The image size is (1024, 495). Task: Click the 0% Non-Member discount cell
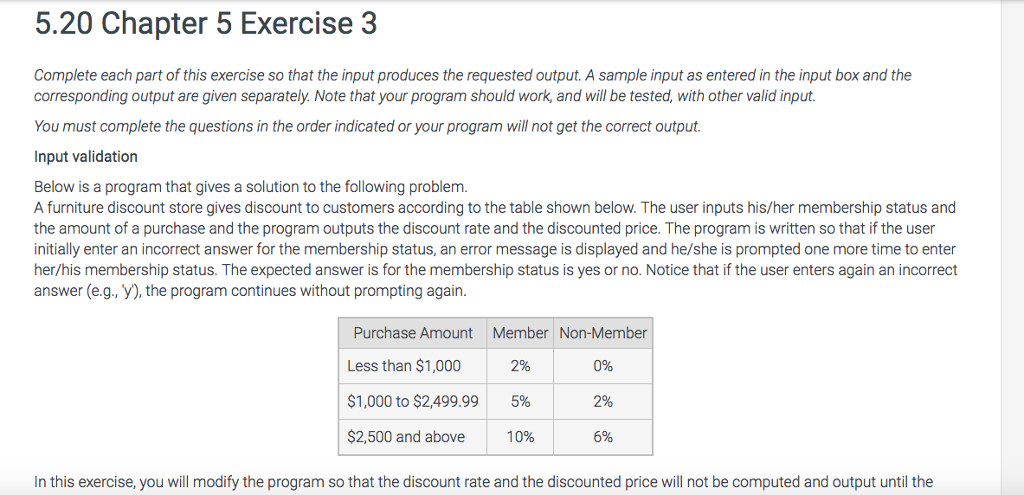point(603,366)
